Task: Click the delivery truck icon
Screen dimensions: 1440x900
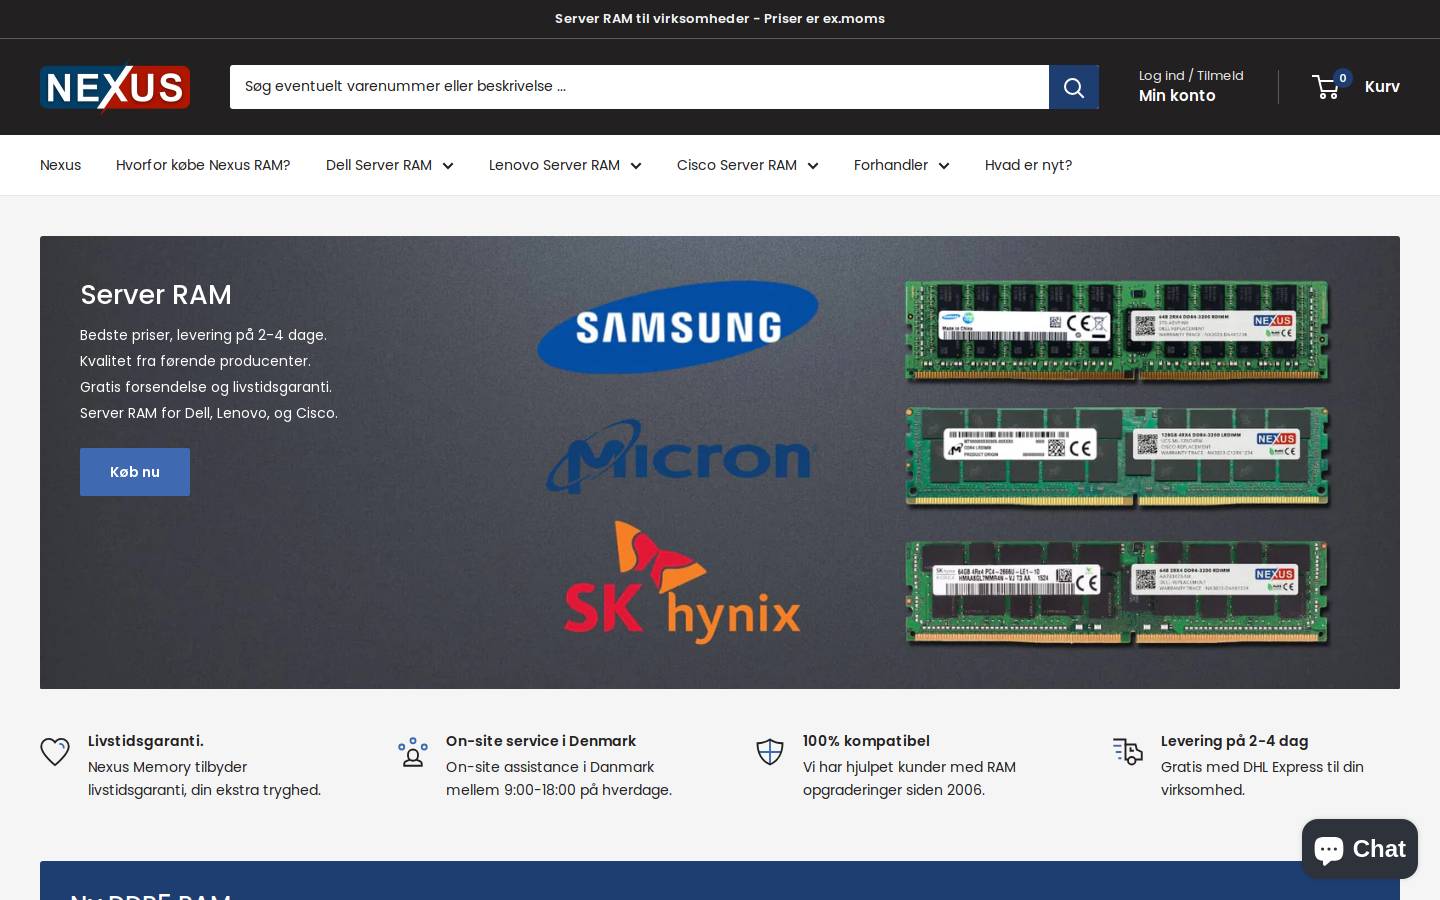Action: 1128,751
